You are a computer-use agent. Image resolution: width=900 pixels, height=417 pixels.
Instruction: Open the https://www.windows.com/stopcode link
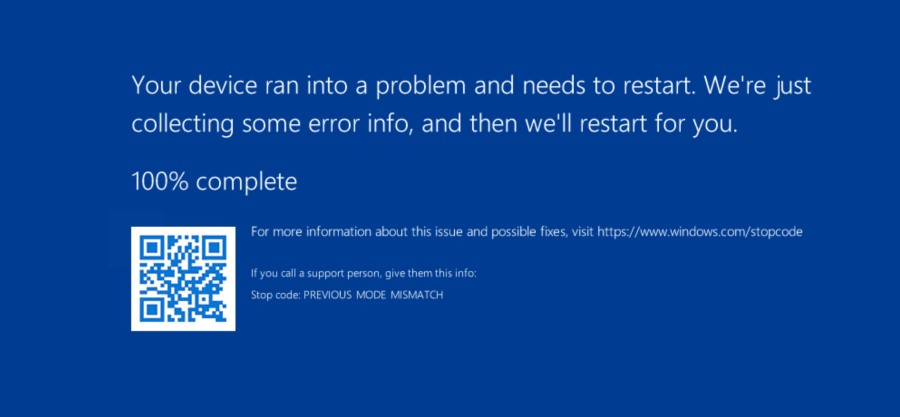pyautogui.click(x=700, y=232)
